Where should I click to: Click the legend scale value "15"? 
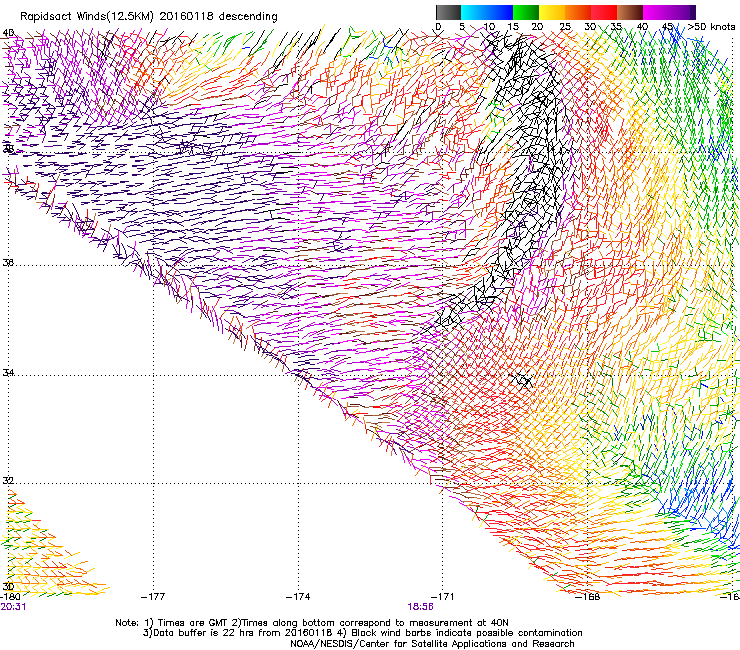(513, 26)
